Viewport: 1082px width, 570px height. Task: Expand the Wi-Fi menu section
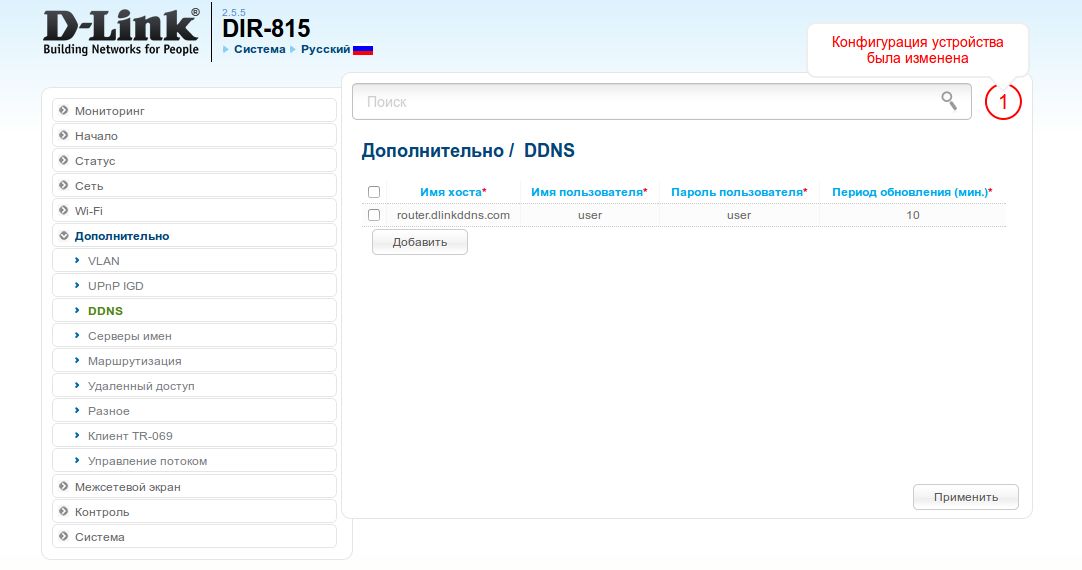[x=88, y=211]
